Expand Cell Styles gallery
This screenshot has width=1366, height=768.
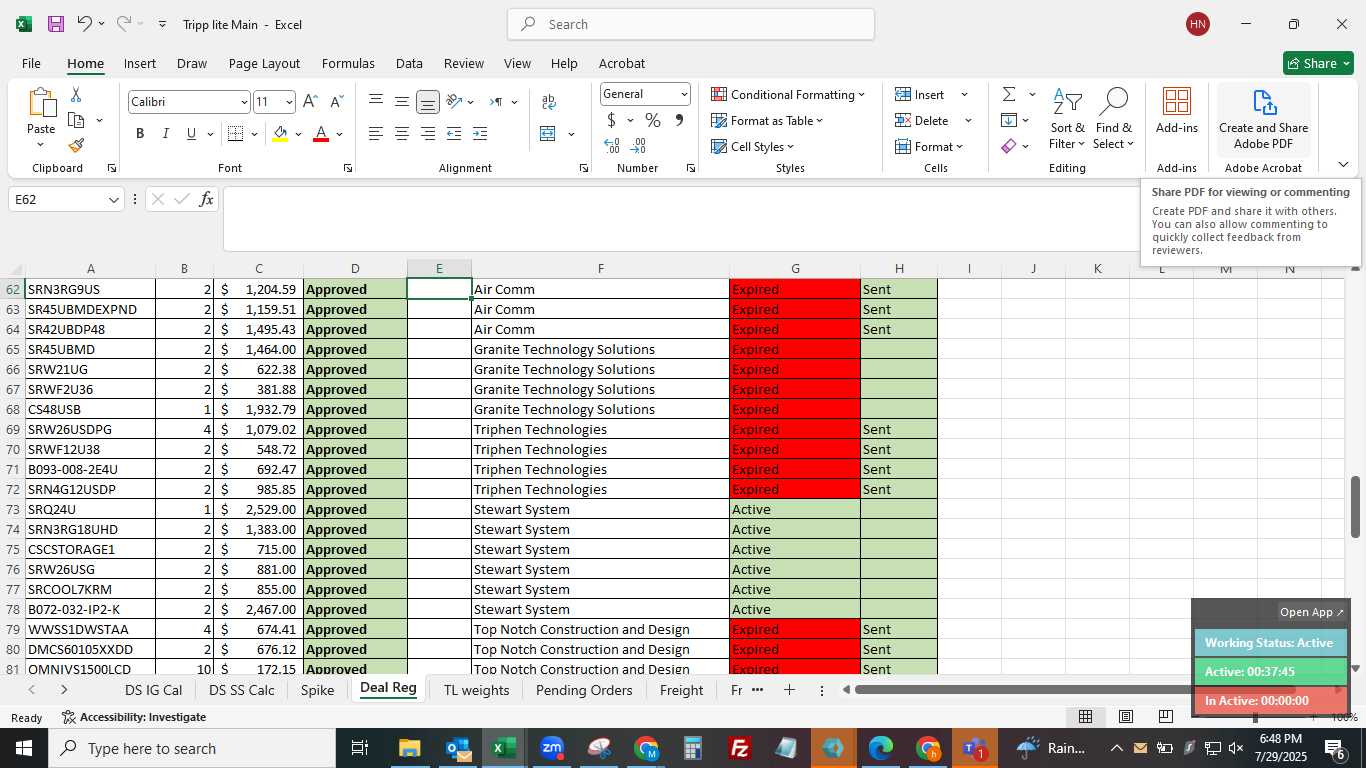click(x=752, y=147)
